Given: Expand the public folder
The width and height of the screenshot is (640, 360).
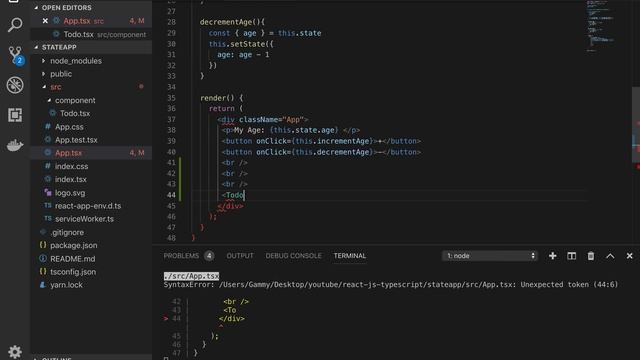Looking at the screenshot, I should pos(61,74).
